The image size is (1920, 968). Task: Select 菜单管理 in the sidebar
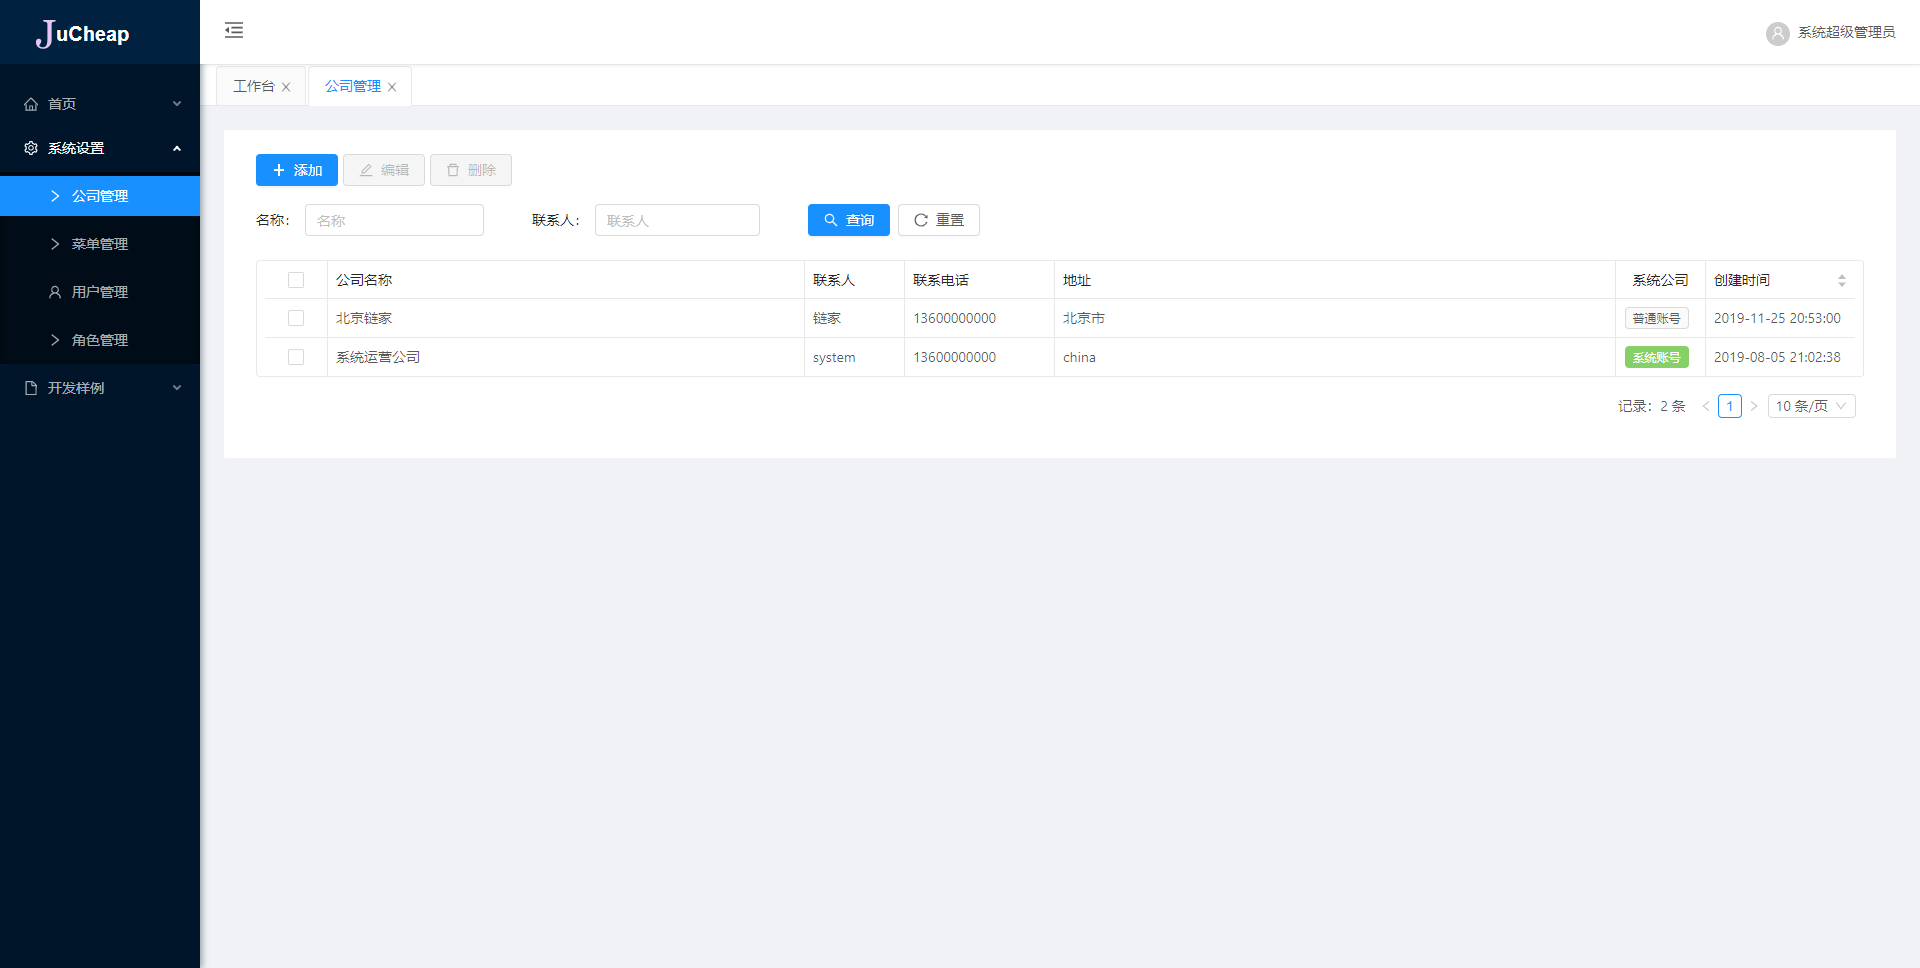(100, 244)
